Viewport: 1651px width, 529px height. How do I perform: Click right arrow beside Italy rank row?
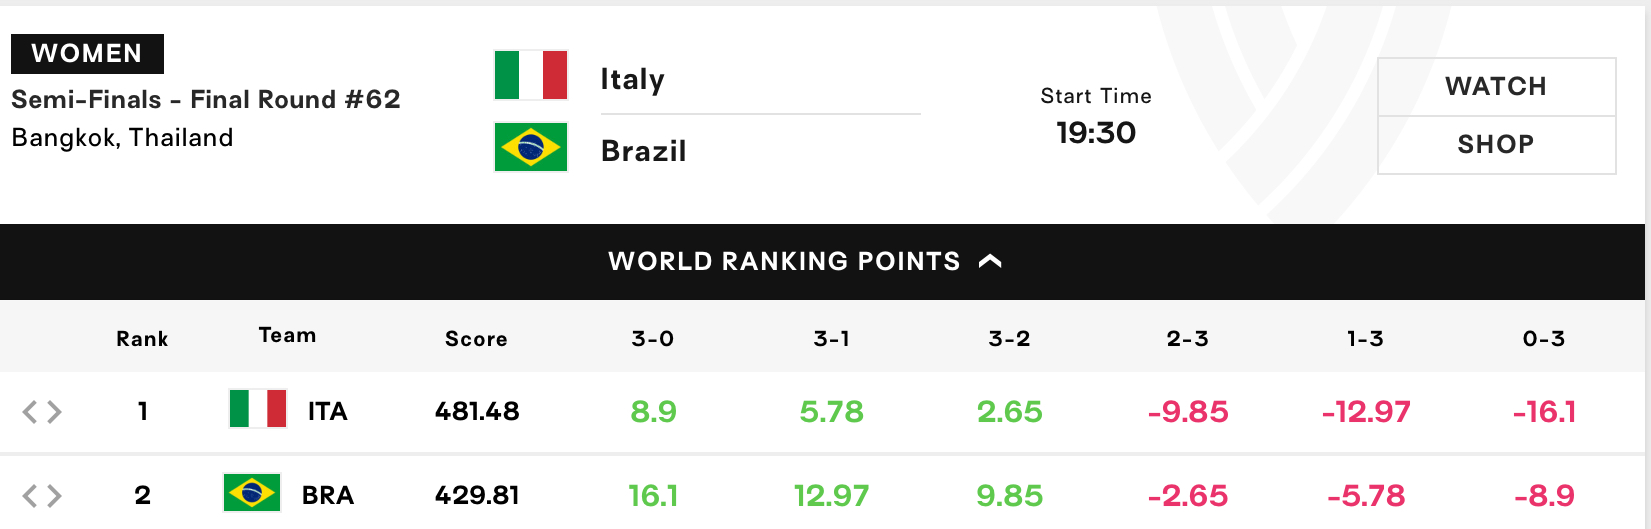point(54,412)
